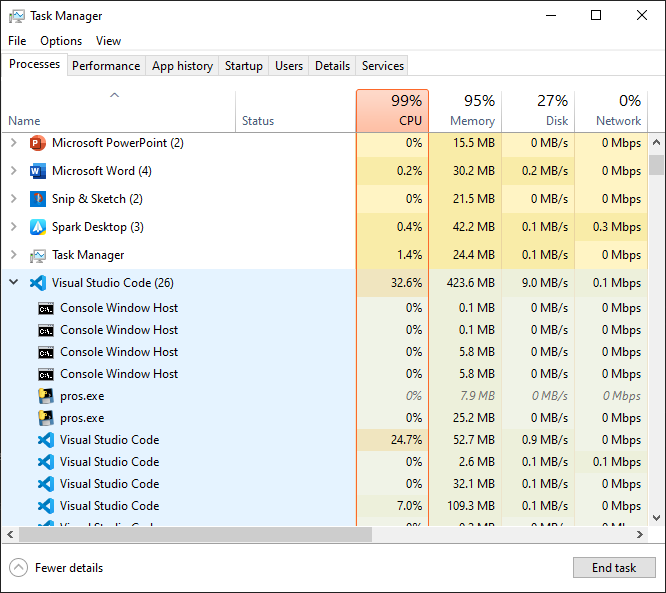Click the 9.0 MB/s disk value
Image resolution: width=666 pixels, height=593 pixels.
point(545,283)
